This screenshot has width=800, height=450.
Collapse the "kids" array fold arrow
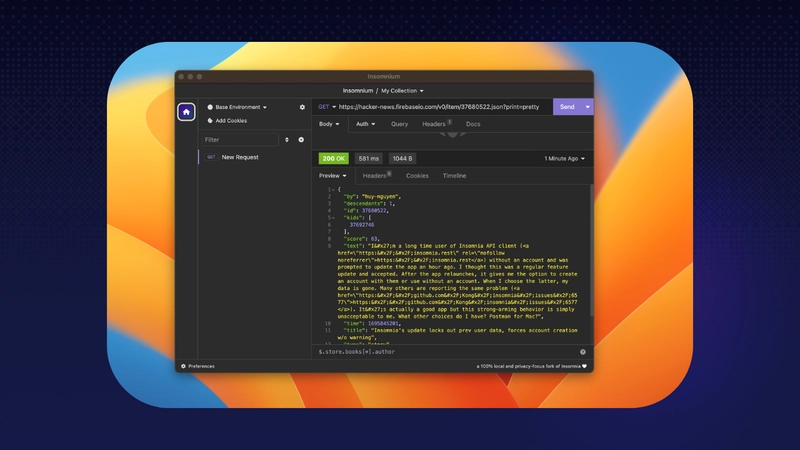point(333,217)
